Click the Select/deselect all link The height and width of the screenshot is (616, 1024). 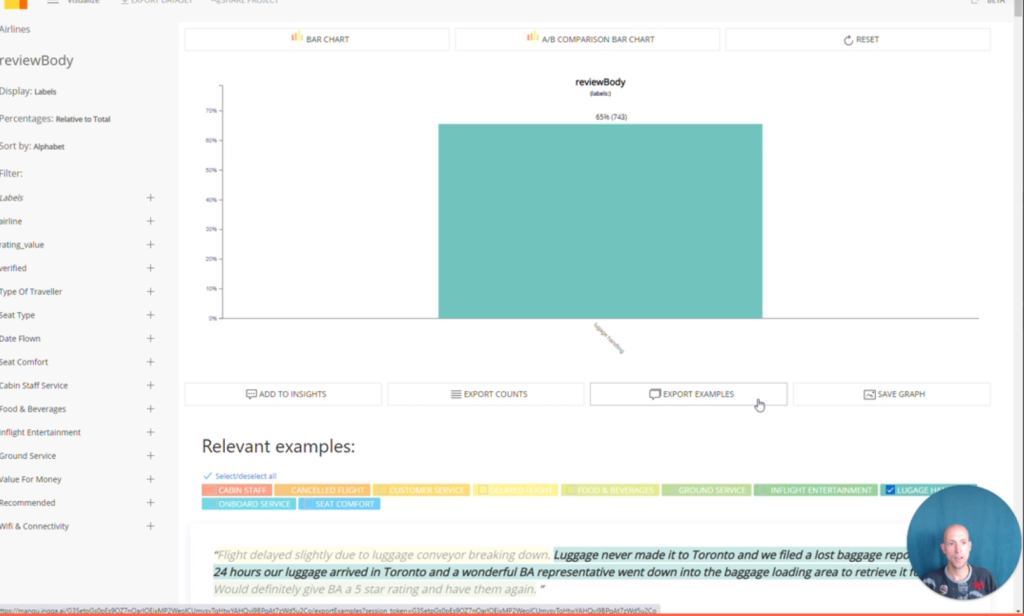(x=246, y=476)
